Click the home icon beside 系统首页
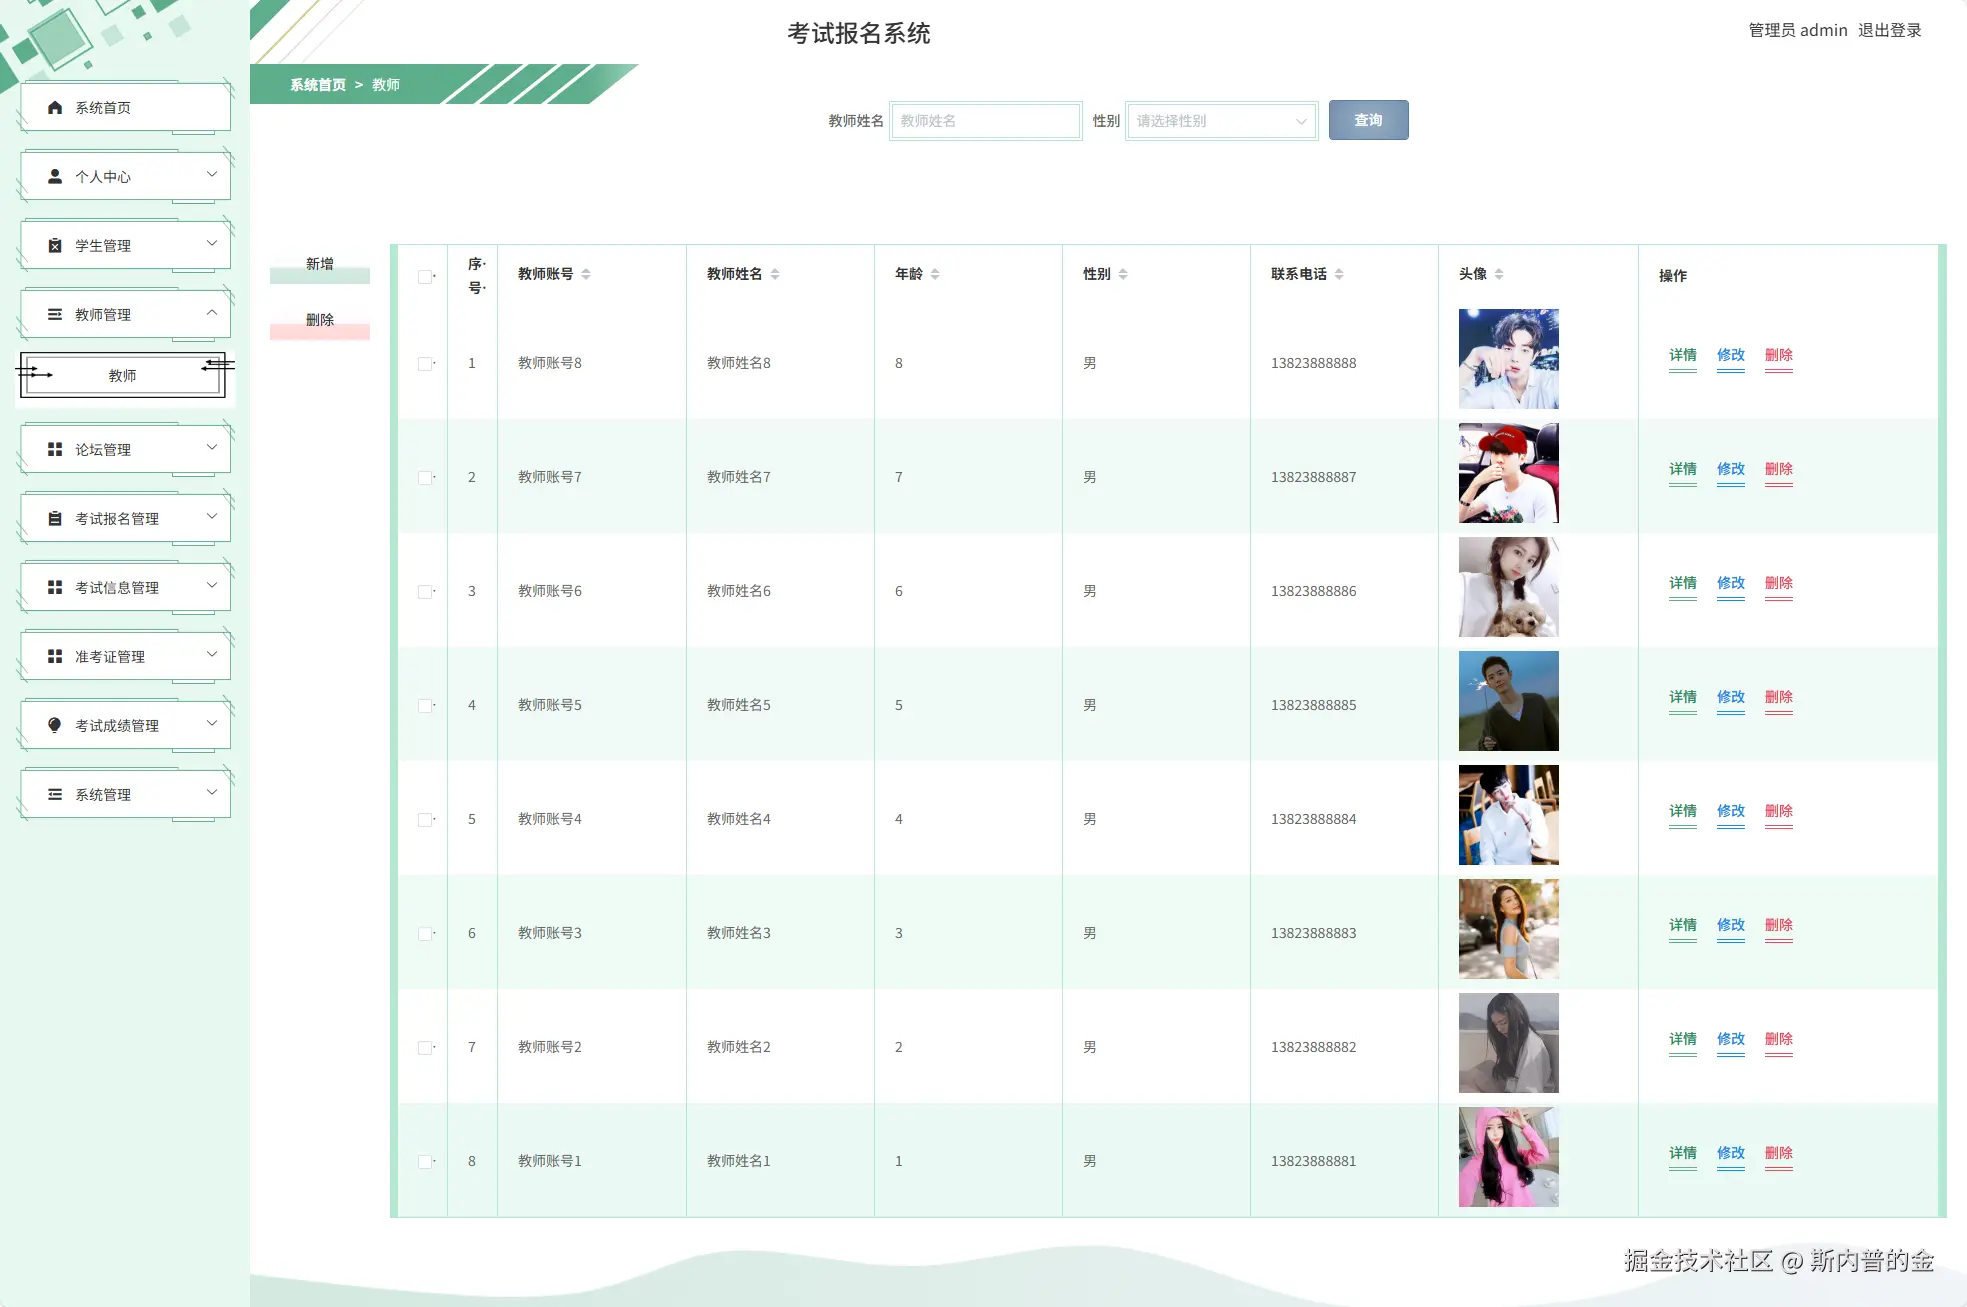 tap(55, 107)
